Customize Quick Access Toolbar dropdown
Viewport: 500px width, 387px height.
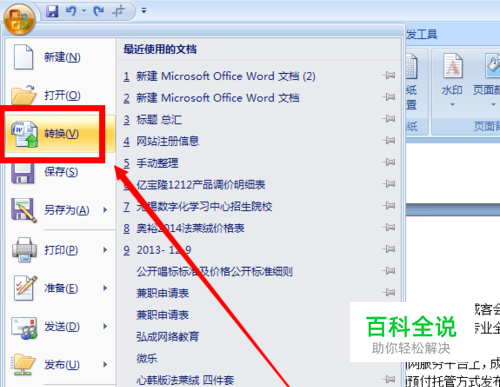coord(144,11)
